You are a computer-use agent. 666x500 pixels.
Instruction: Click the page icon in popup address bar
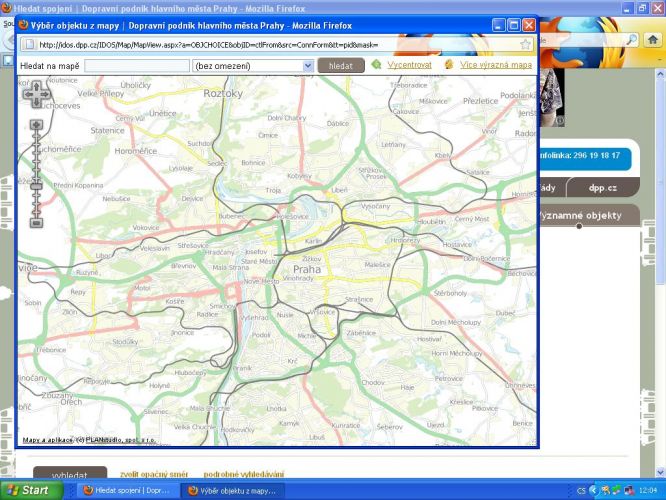point(29,44)
